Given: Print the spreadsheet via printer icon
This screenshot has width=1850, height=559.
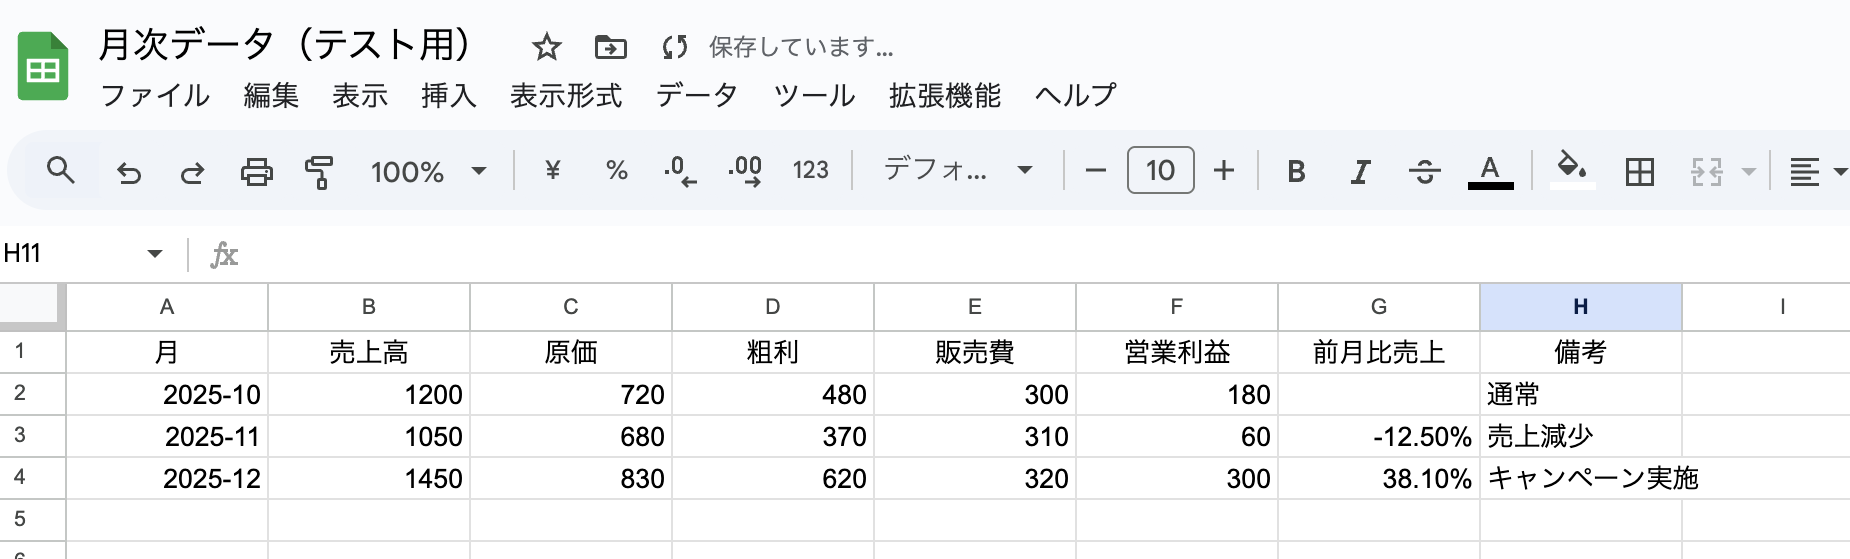Looking at the screenshot, I should coord(256,172).
